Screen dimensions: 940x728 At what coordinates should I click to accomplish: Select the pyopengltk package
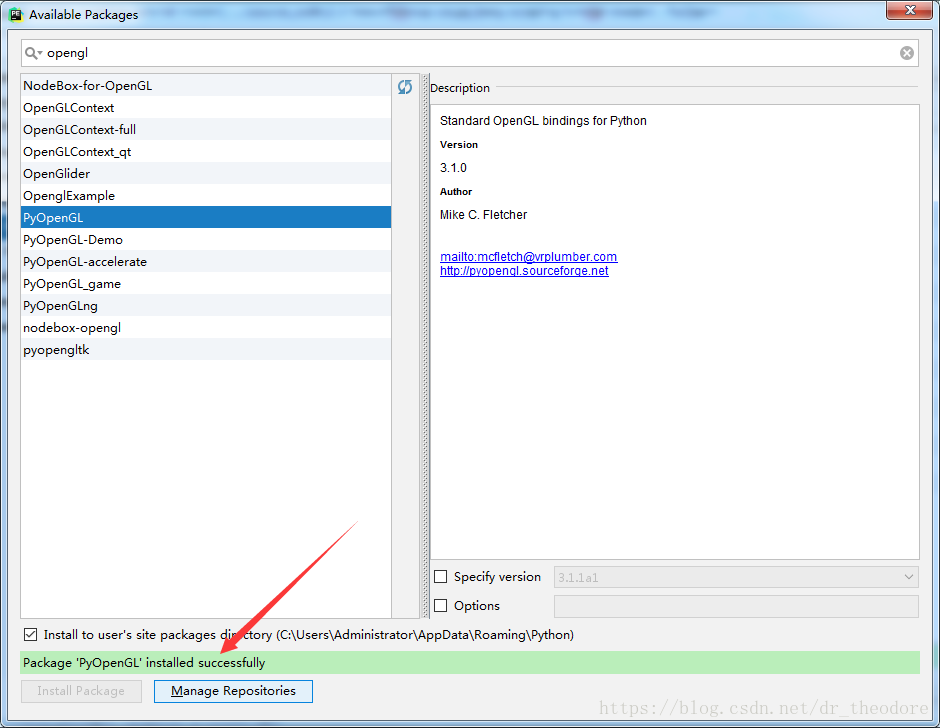(206, 349)
